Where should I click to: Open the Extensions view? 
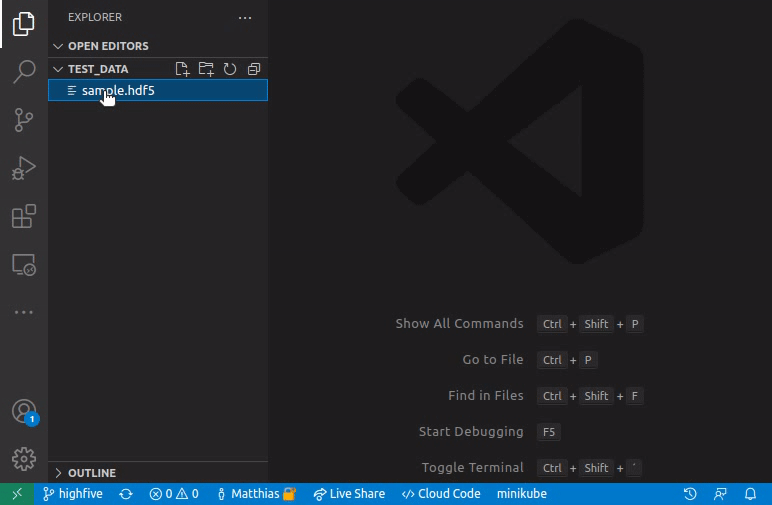click(24, 216)
